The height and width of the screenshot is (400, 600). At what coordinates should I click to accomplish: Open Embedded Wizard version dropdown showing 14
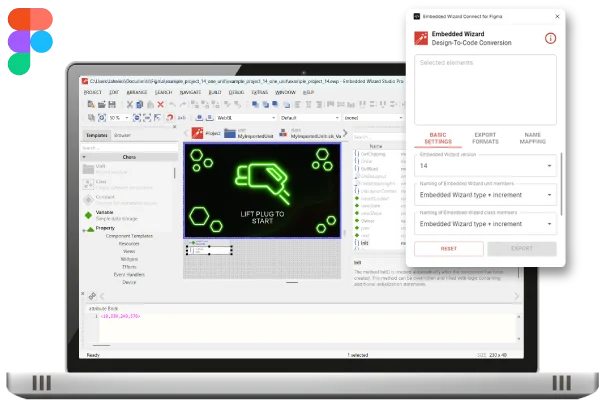coord(486,166)
